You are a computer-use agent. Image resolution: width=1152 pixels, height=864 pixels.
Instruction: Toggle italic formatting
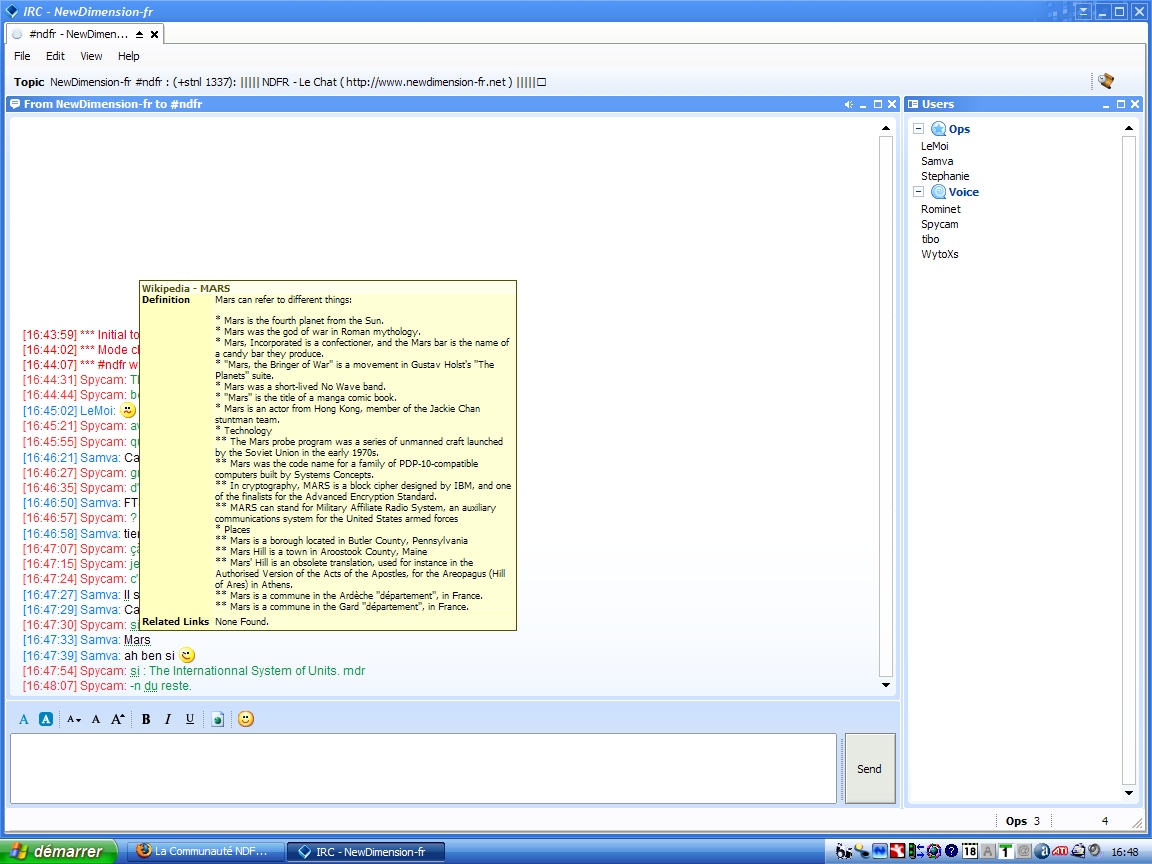168,719
